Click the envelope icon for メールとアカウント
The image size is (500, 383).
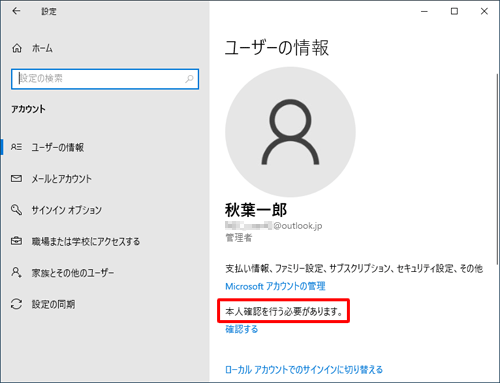(x=16, y=178)
